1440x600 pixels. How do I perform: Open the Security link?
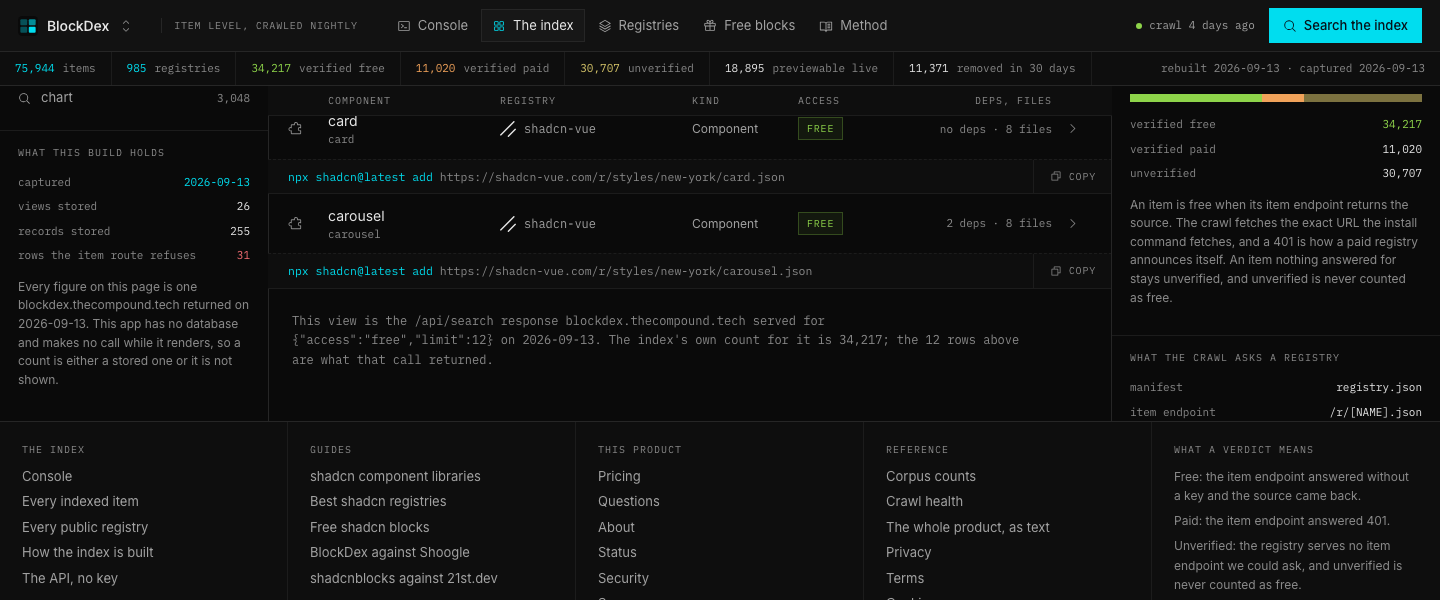pos(623,579)
